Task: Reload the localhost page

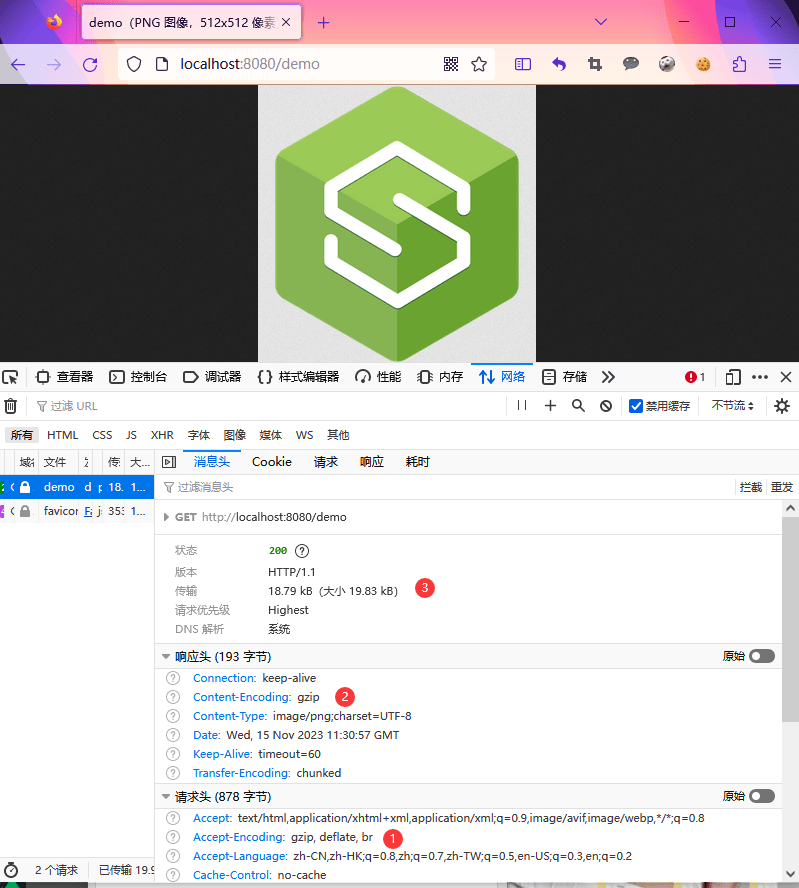Action: click(90, 65)
